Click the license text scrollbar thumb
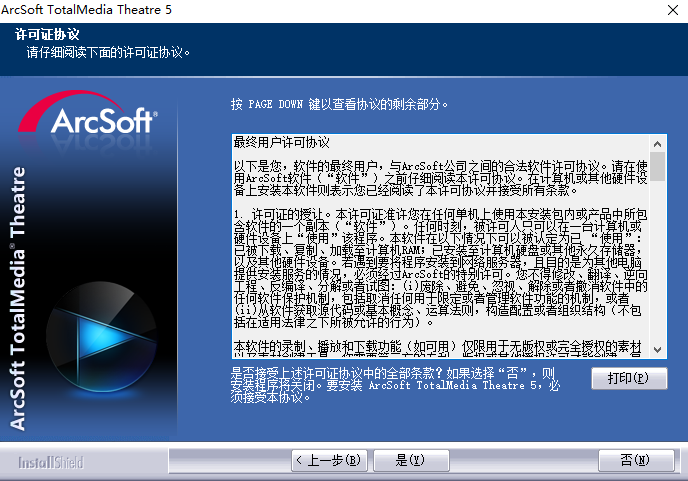 tap(657, 166)
